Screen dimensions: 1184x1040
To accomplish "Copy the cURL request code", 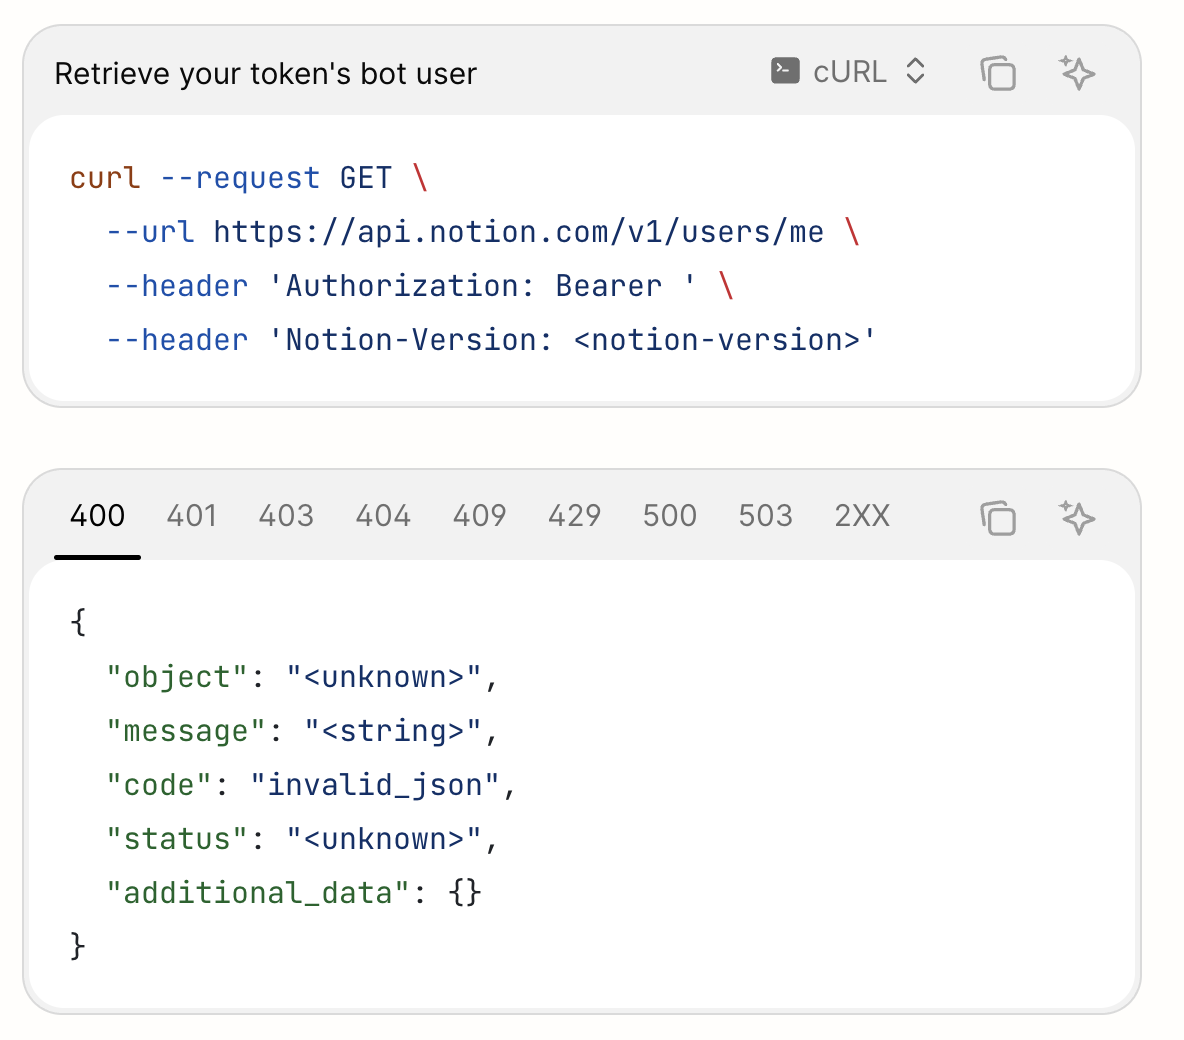I will [x=997, y=73].
